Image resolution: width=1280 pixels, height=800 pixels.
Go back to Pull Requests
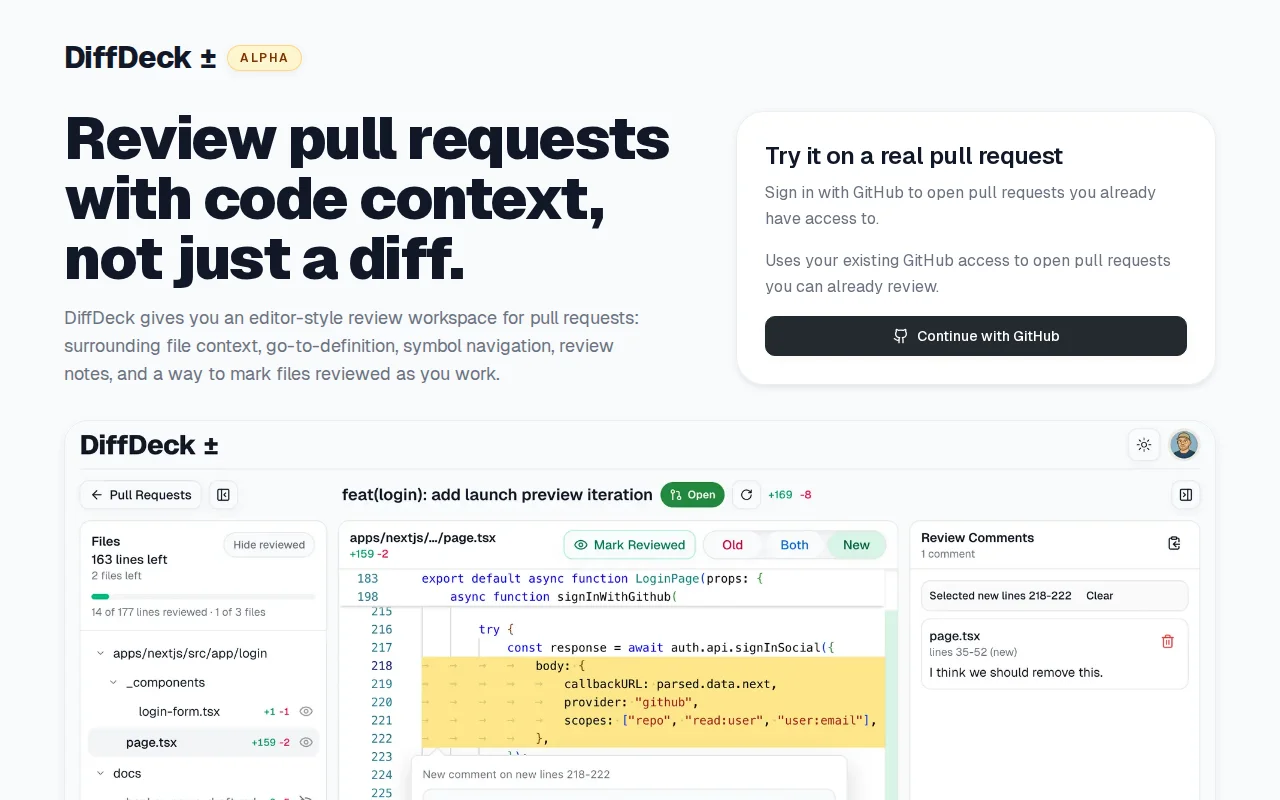coord(141,495)
